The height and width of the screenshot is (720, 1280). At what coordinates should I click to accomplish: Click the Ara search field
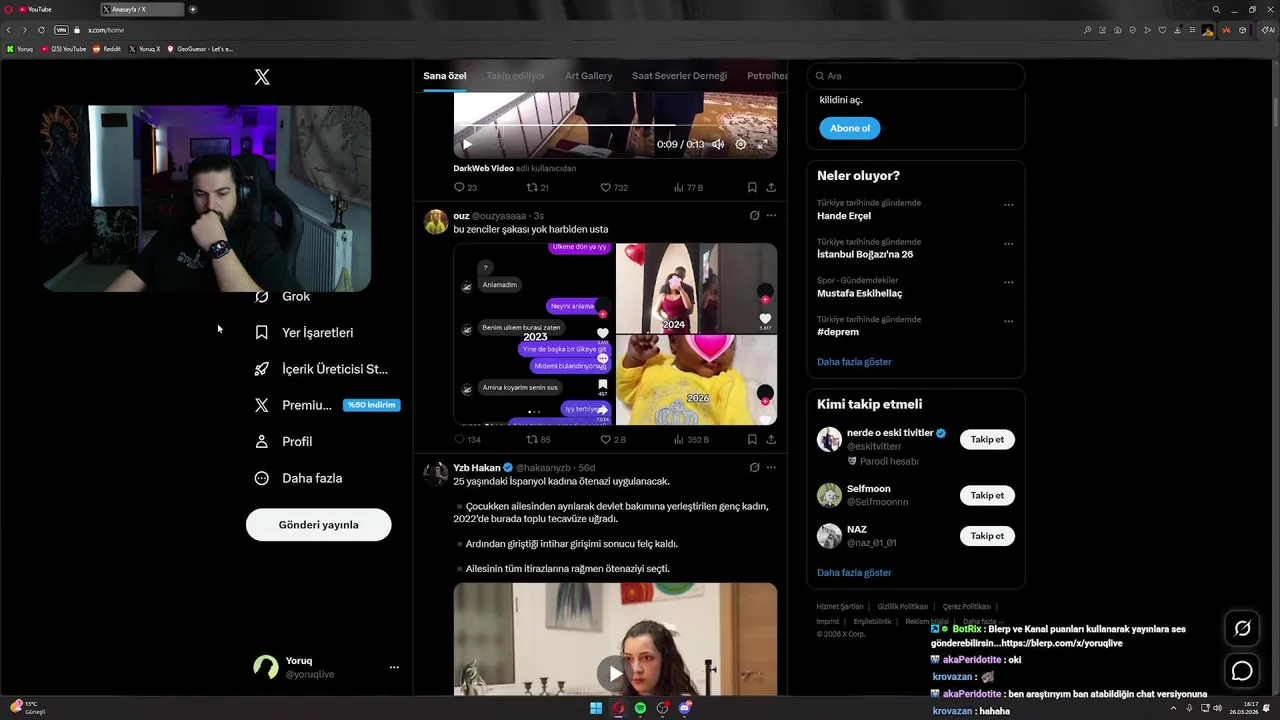[x=915, y=76]
